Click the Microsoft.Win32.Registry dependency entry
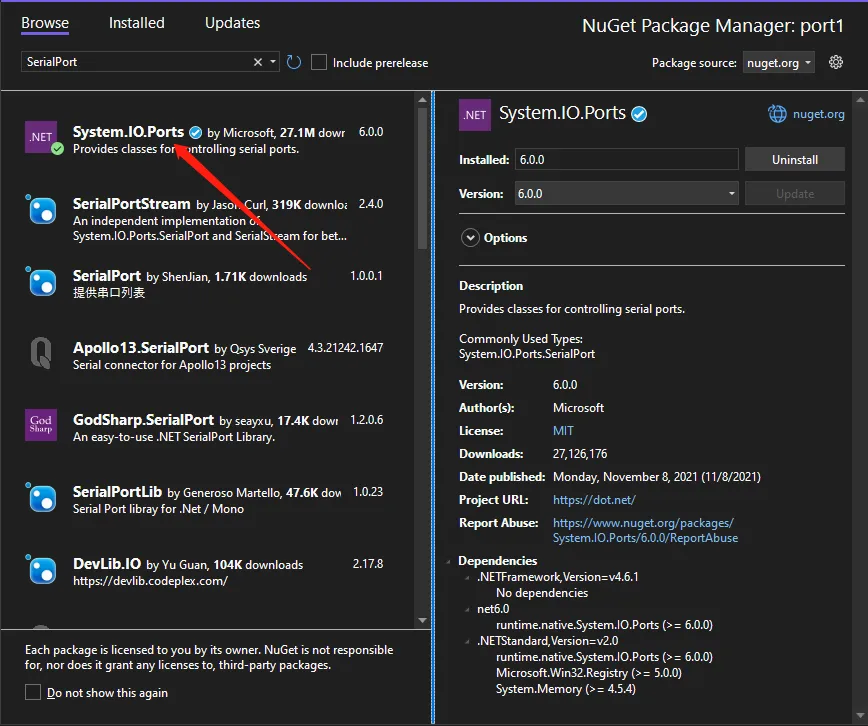Image resolution: width=868 pixels, height=726 pixels. pos(588,673)
